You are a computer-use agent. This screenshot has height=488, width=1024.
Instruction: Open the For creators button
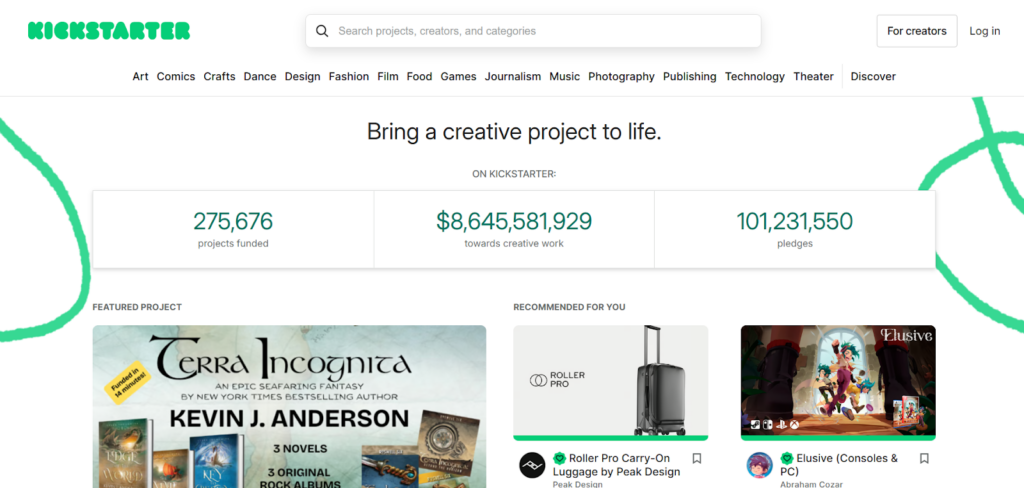point(917,31)
